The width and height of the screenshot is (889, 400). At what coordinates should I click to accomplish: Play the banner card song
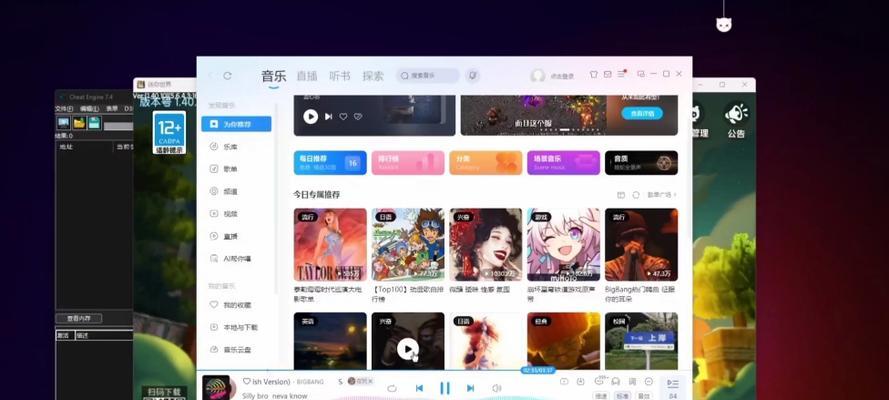pyautogui.click(x=310, y=117)
